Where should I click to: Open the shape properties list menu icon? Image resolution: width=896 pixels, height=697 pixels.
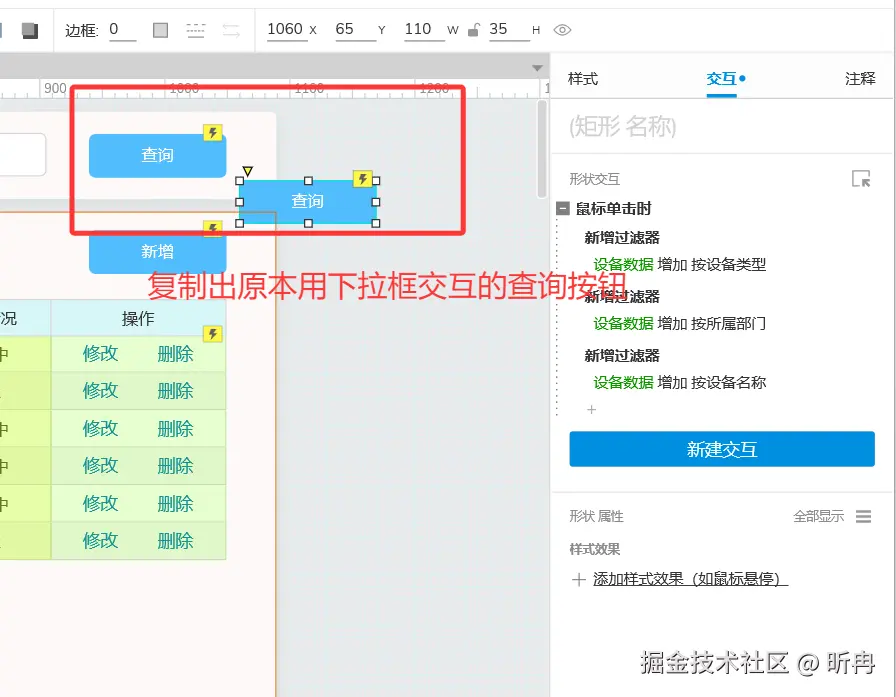coord(863,516)
